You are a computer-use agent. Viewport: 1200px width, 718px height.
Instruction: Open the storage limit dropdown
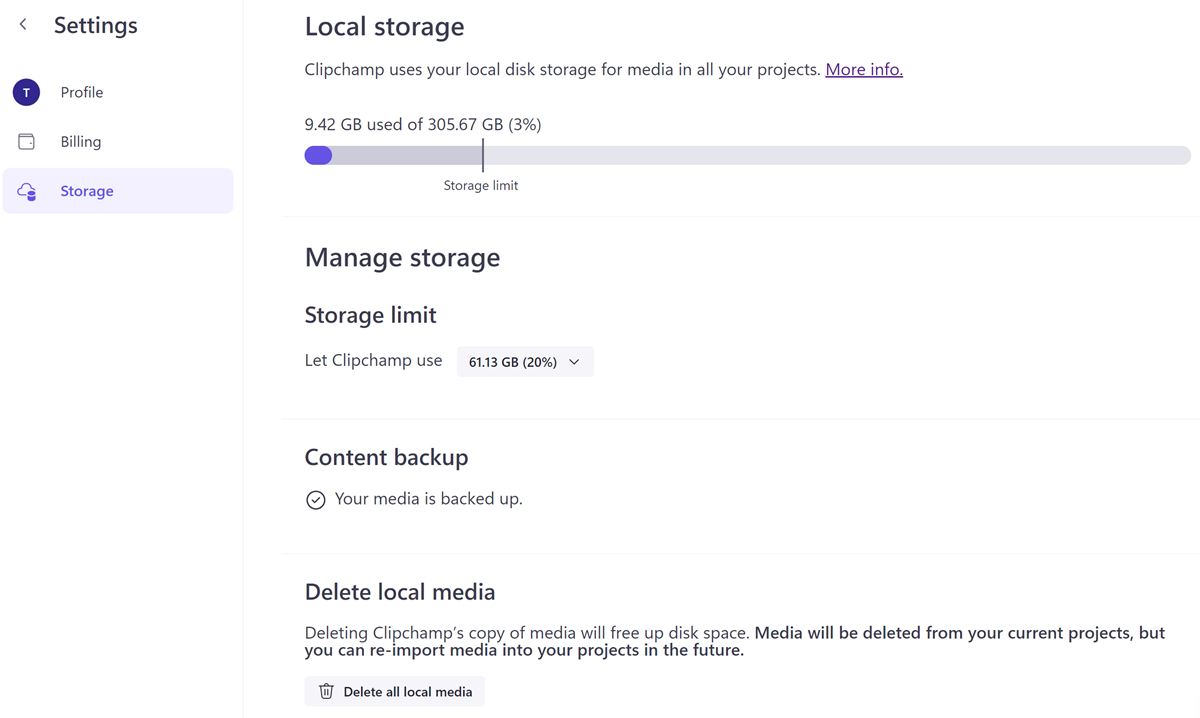[525, 362]
